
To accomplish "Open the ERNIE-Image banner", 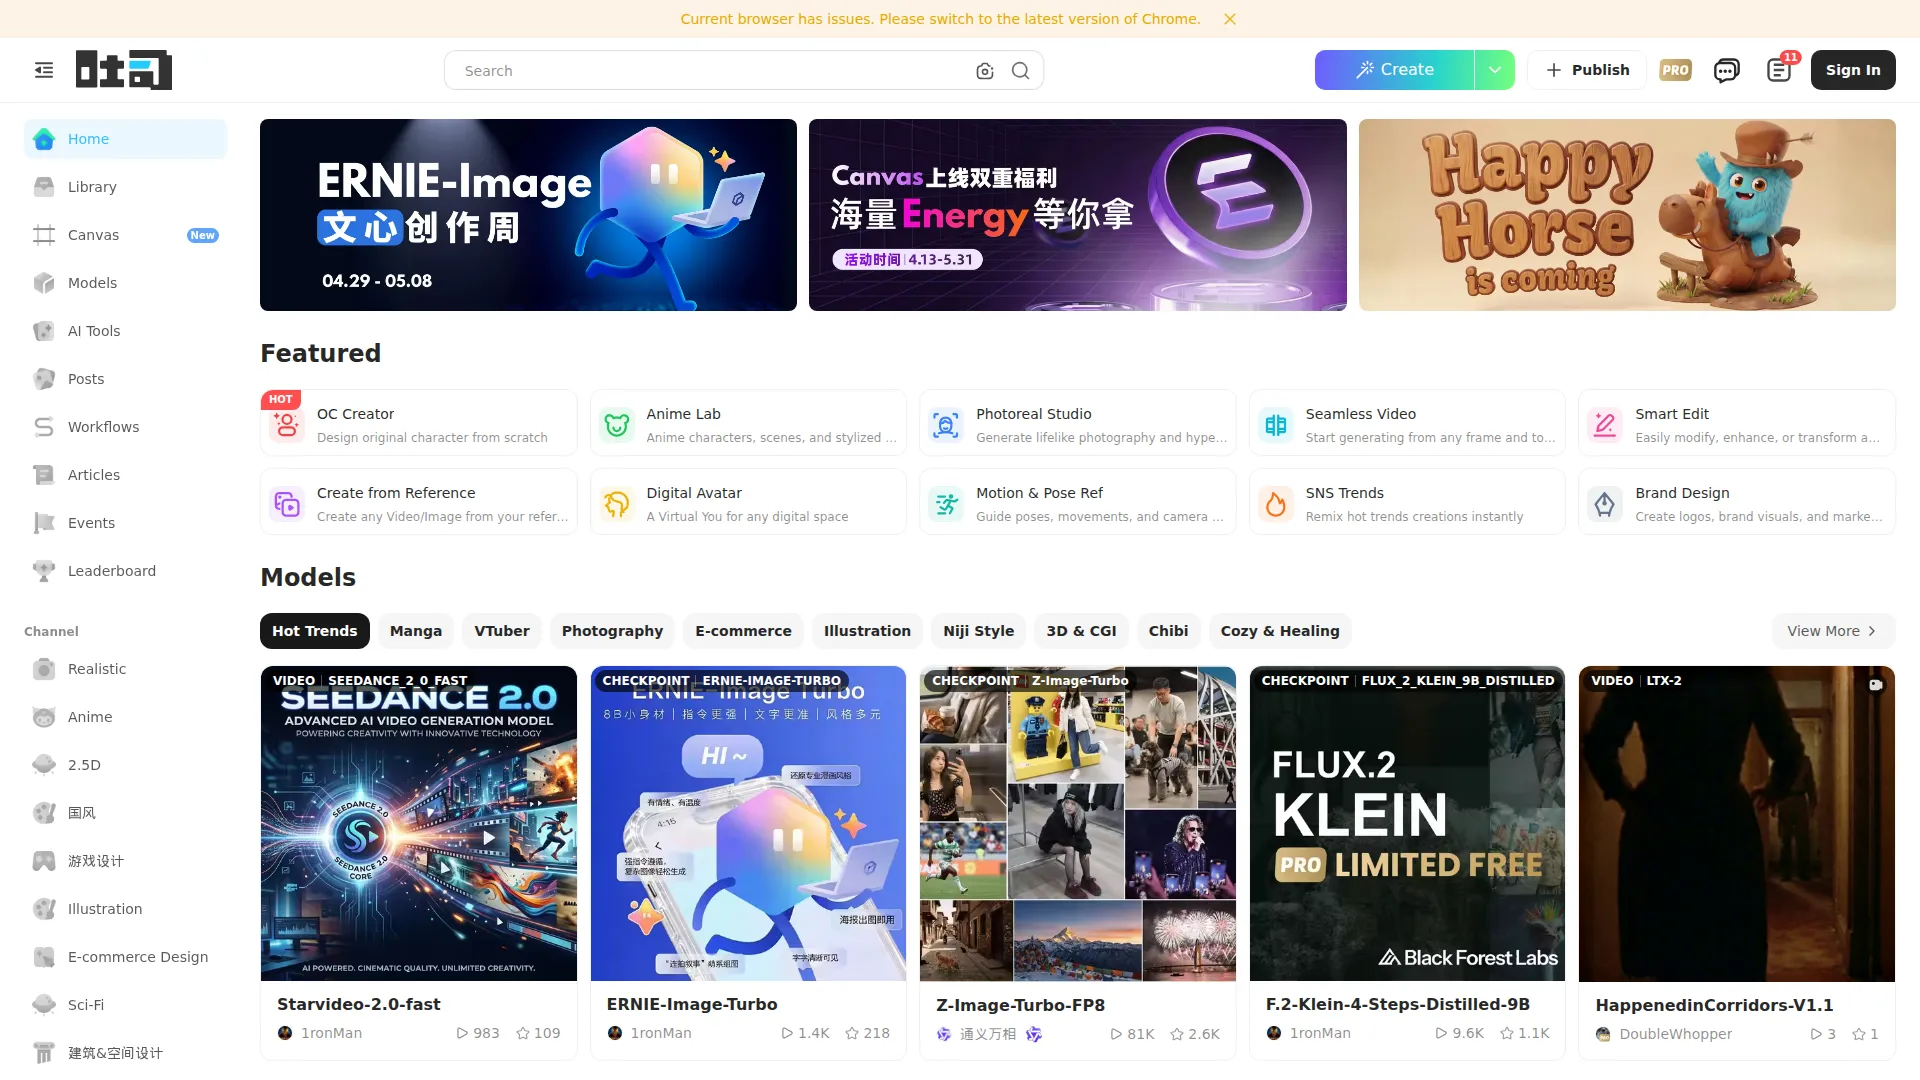I will [528, 215].
